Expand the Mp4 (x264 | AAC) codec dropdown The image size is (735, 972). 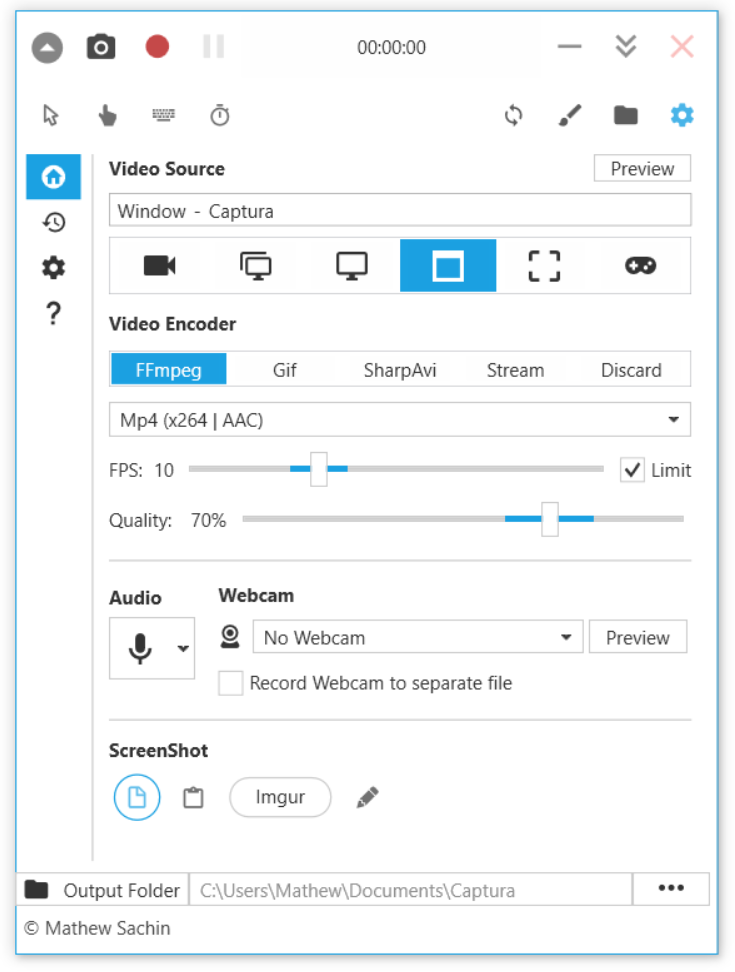click(x=673, y=420)
